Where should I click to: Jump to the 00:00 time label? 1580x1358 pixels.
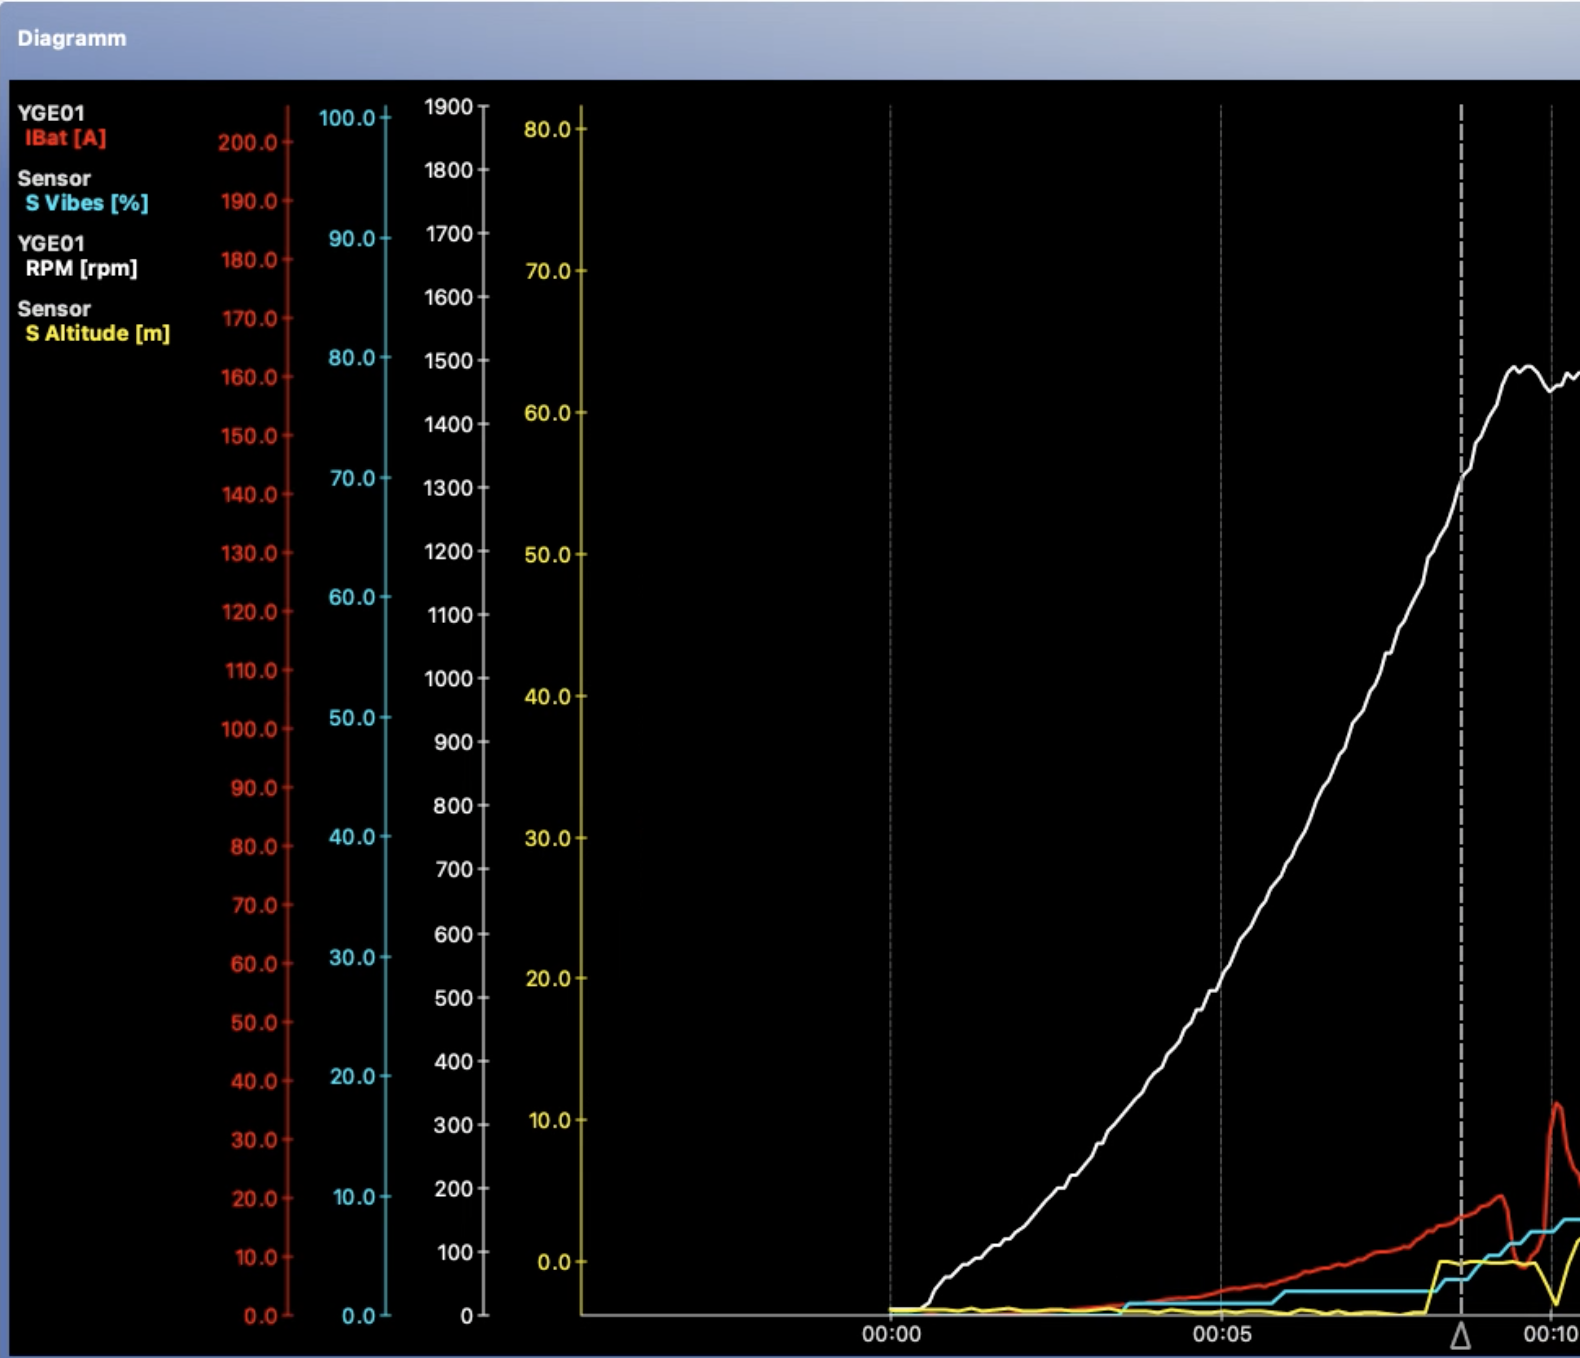click(x=891, y=1334)
